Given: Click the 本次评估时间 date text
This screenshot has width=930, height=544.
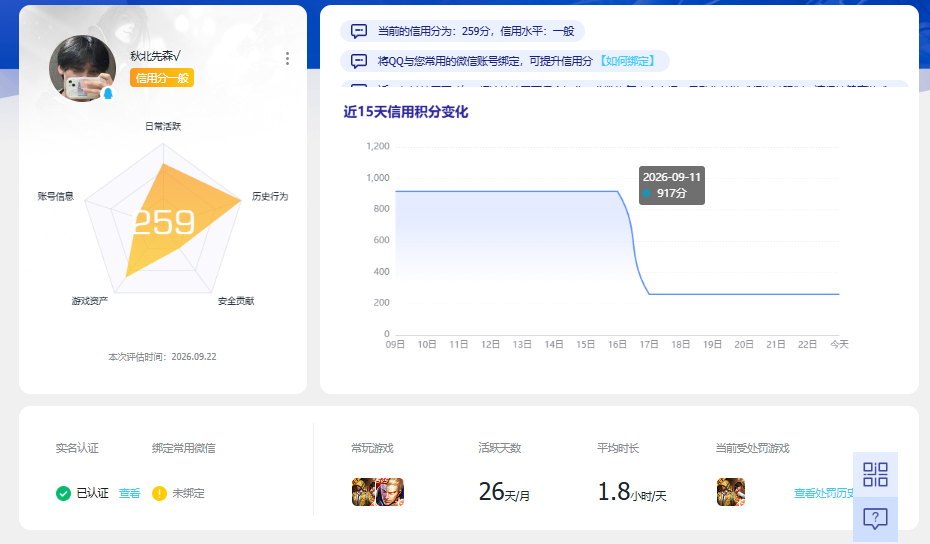Looking at the screenshot, I should 163,357.
